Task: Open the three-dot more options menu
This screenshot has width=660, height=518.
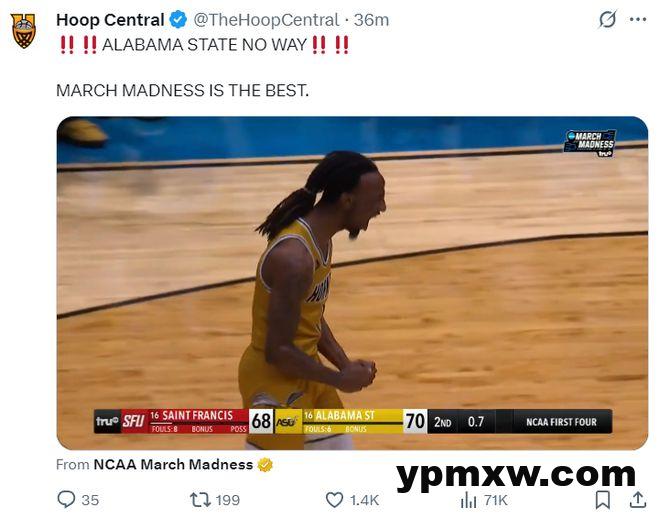Action: point(637,20)
